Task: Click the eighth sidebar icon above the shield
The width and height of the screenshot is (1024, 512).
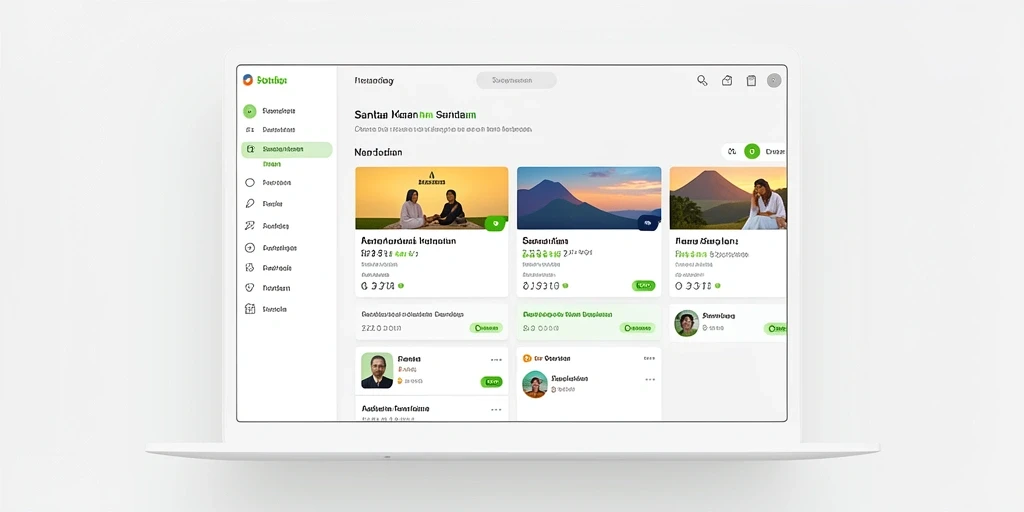Action: [249, 268]
